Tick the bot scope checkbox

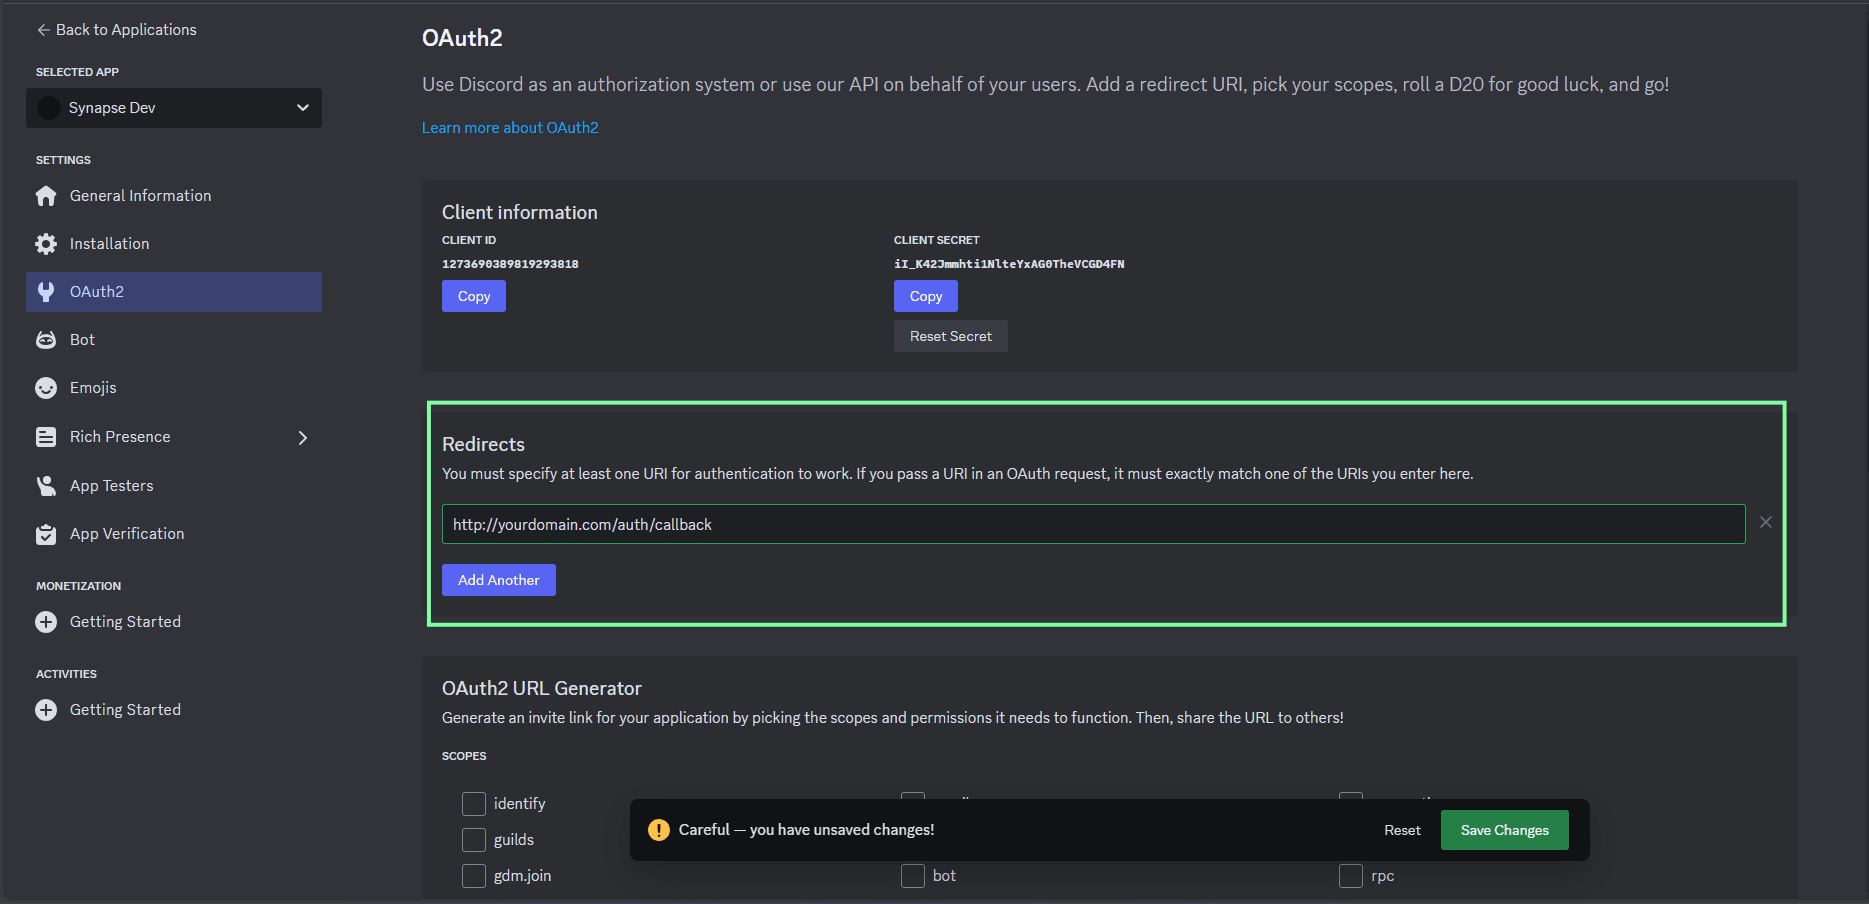pyautogui.click(x=913, y=876)
